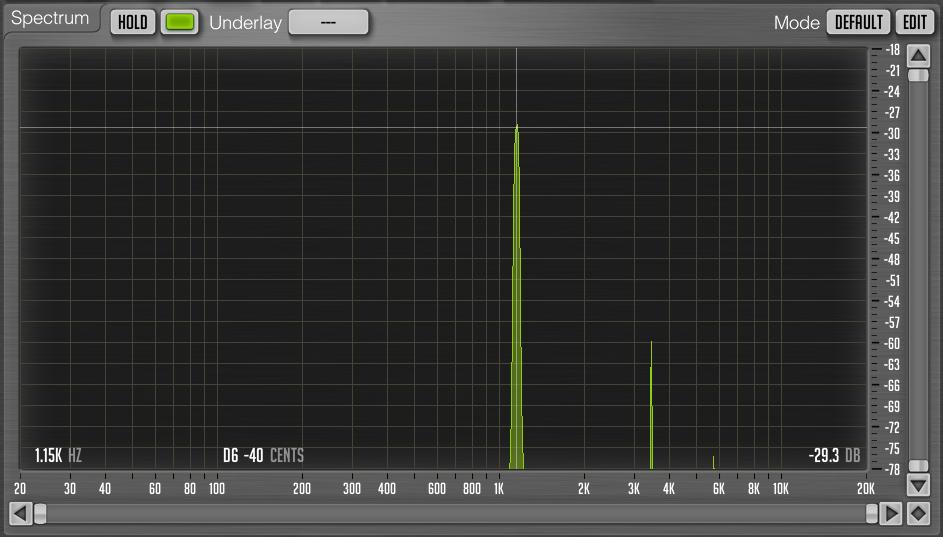
Task: Select the Spectrum tab
Action: point(51,19)
